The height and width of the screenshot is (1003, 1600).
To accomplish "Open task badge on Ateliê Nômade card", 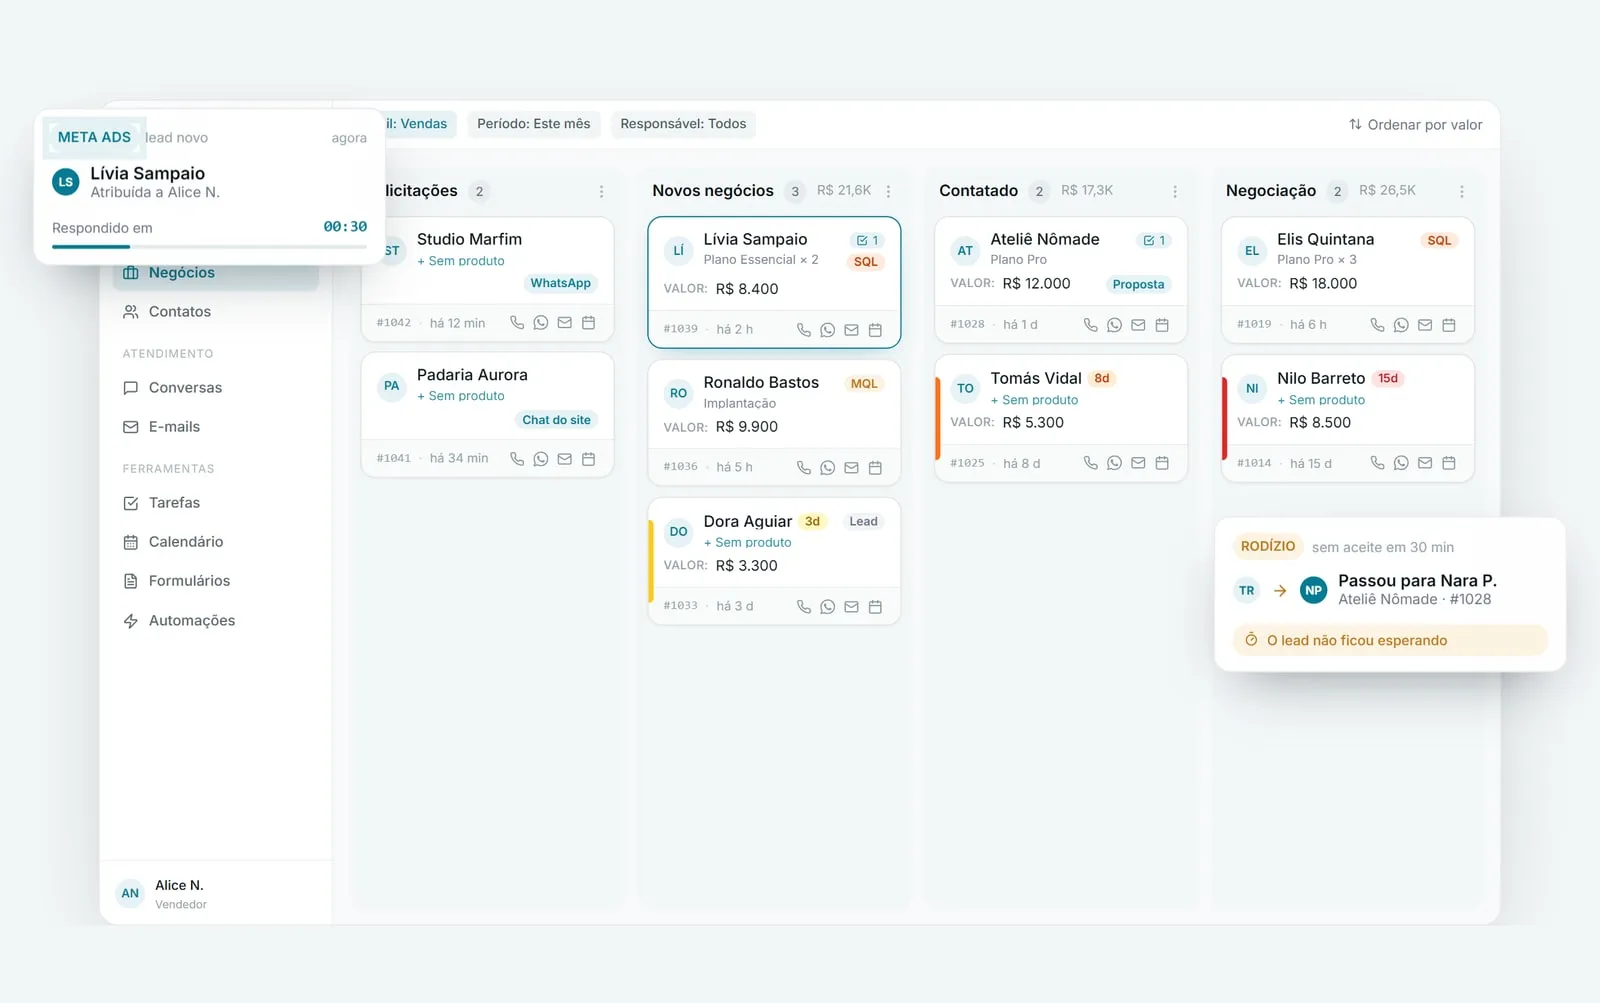I will [x=1154, y=240].
